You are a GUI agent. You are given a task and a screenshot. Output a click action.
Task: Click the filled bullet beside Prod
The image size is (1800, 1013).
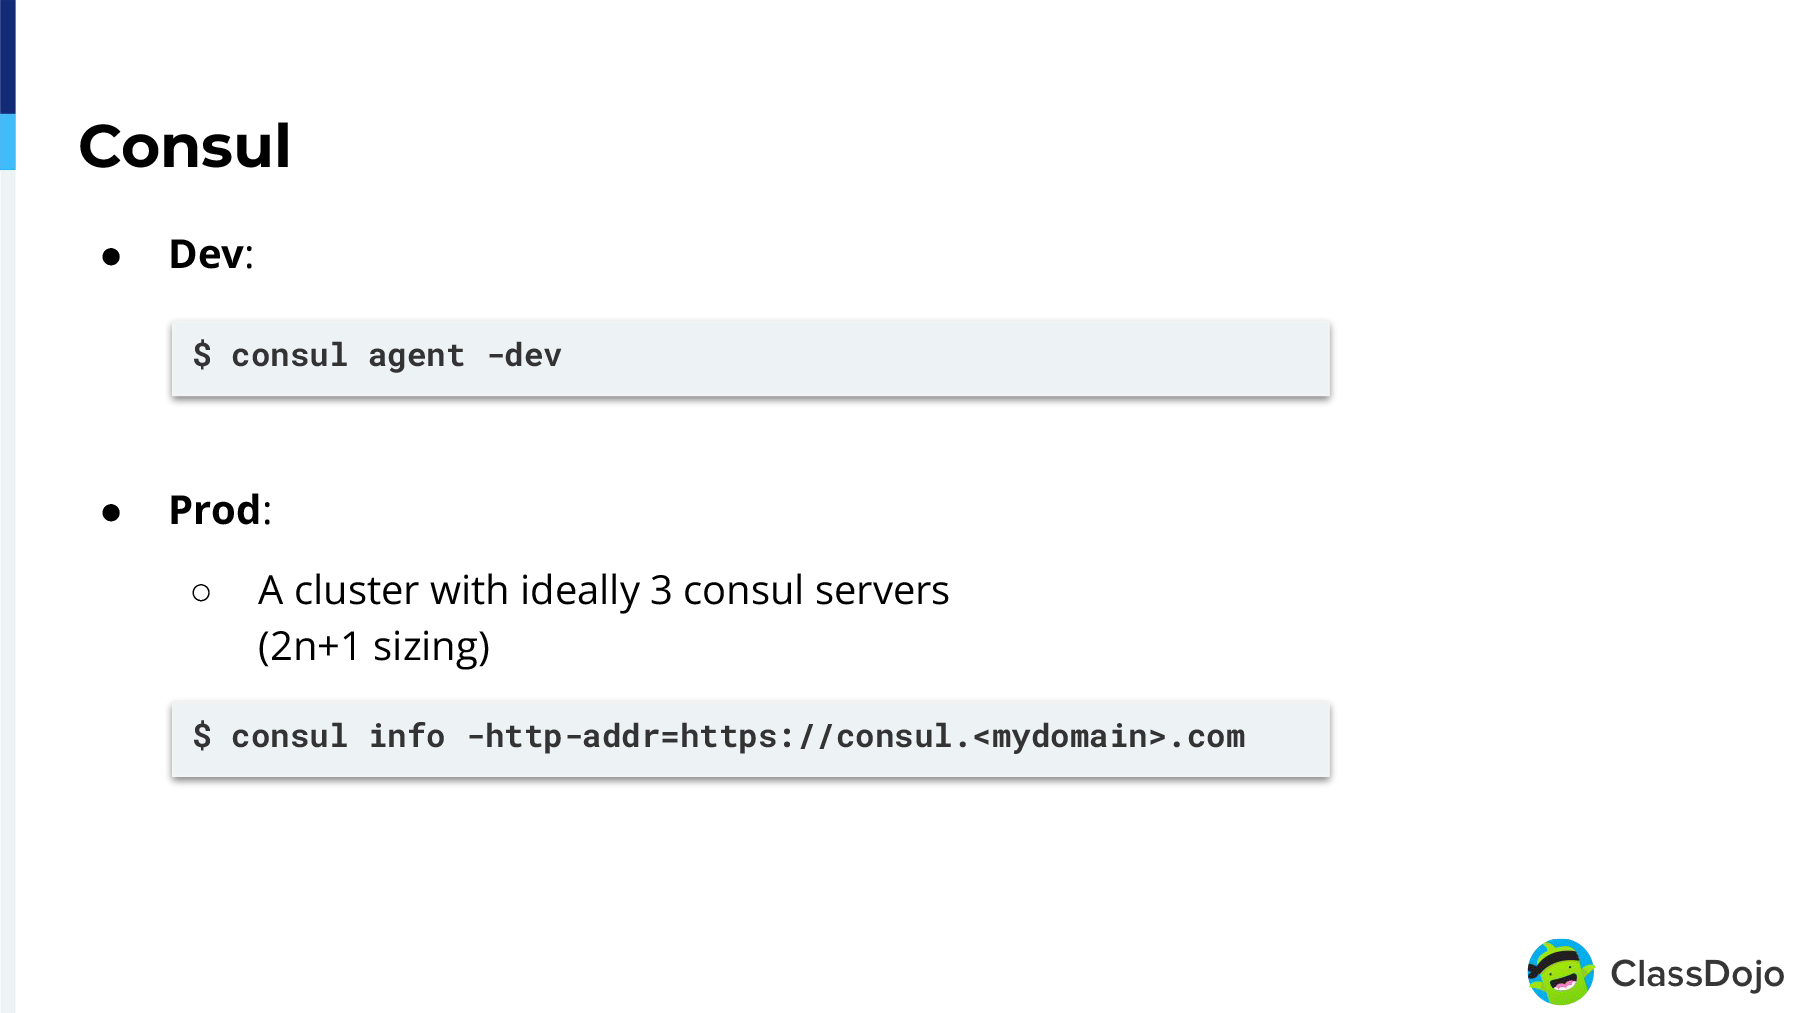111,513
